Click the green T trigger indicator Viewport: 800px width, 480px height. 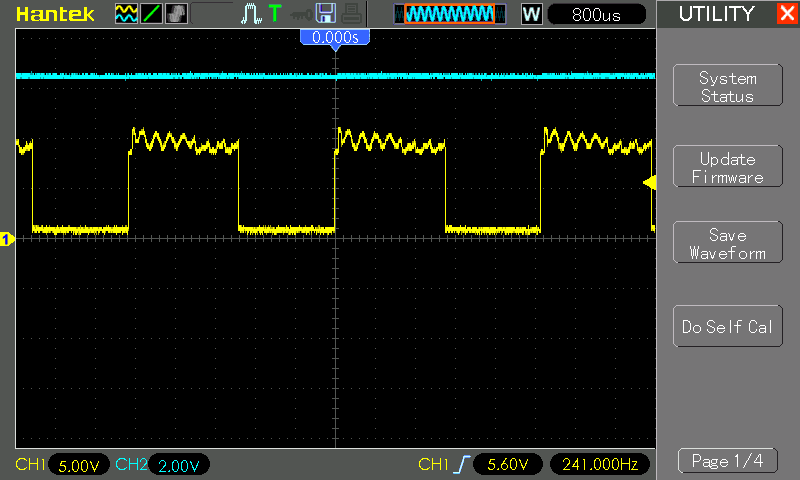point(274,13)
